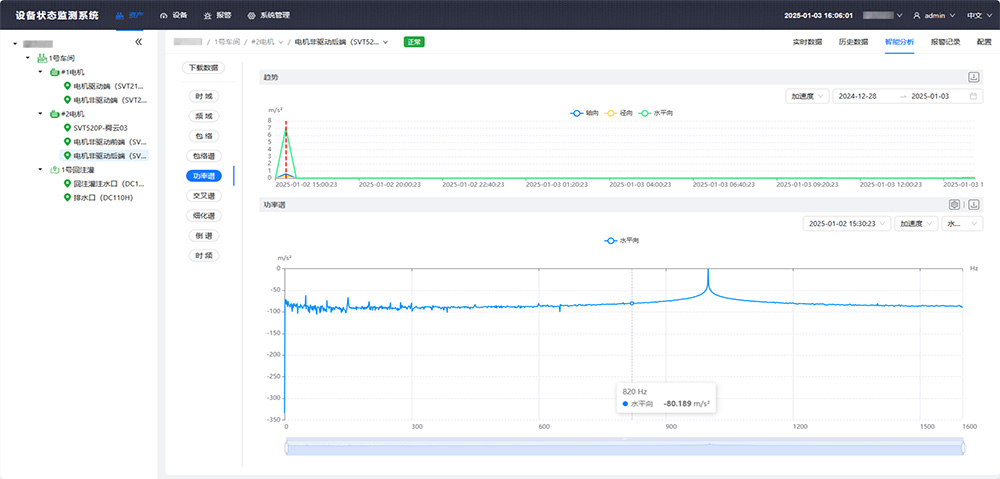Click the 1号车间 breadcrumb link
The width and height of the screenshot is (1000, 479).
(227, 42)
